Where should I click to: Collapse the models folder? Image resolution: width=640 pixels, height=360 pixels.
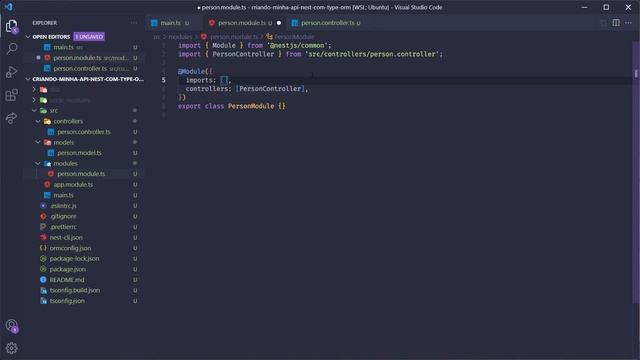coord(38,142)
